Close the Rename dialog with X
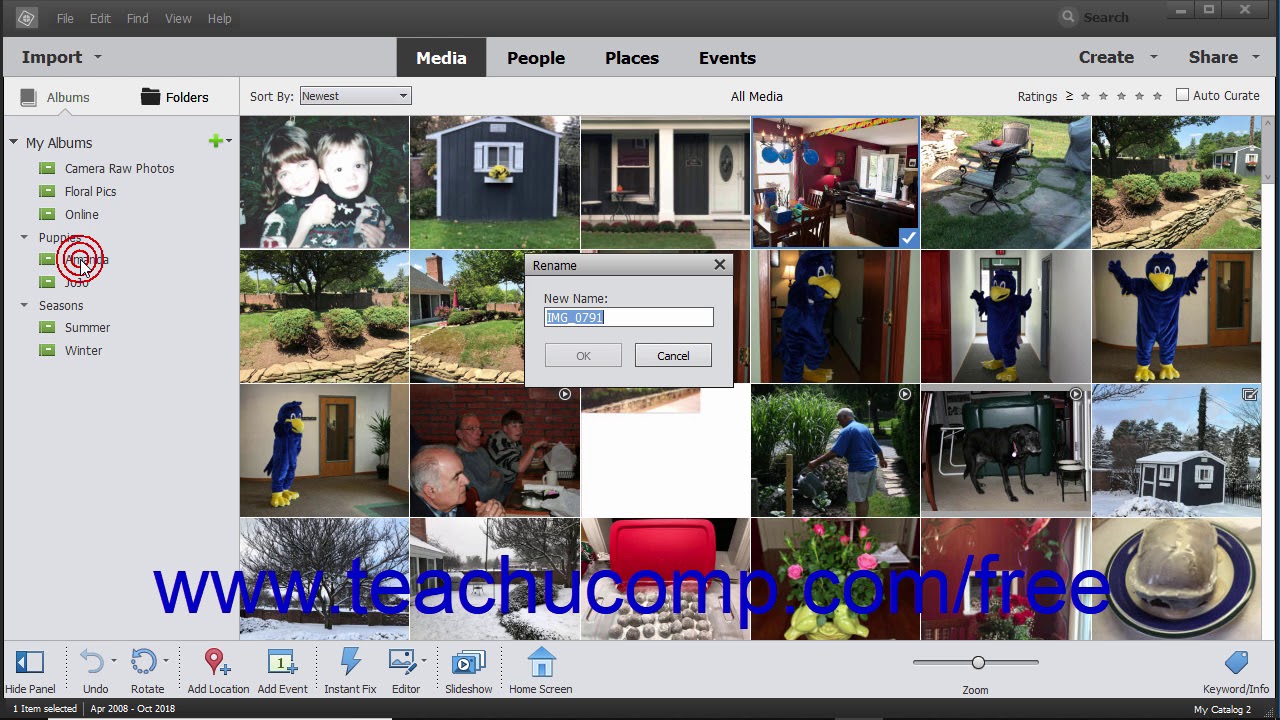1280x720 pixels. pos(720,265)
